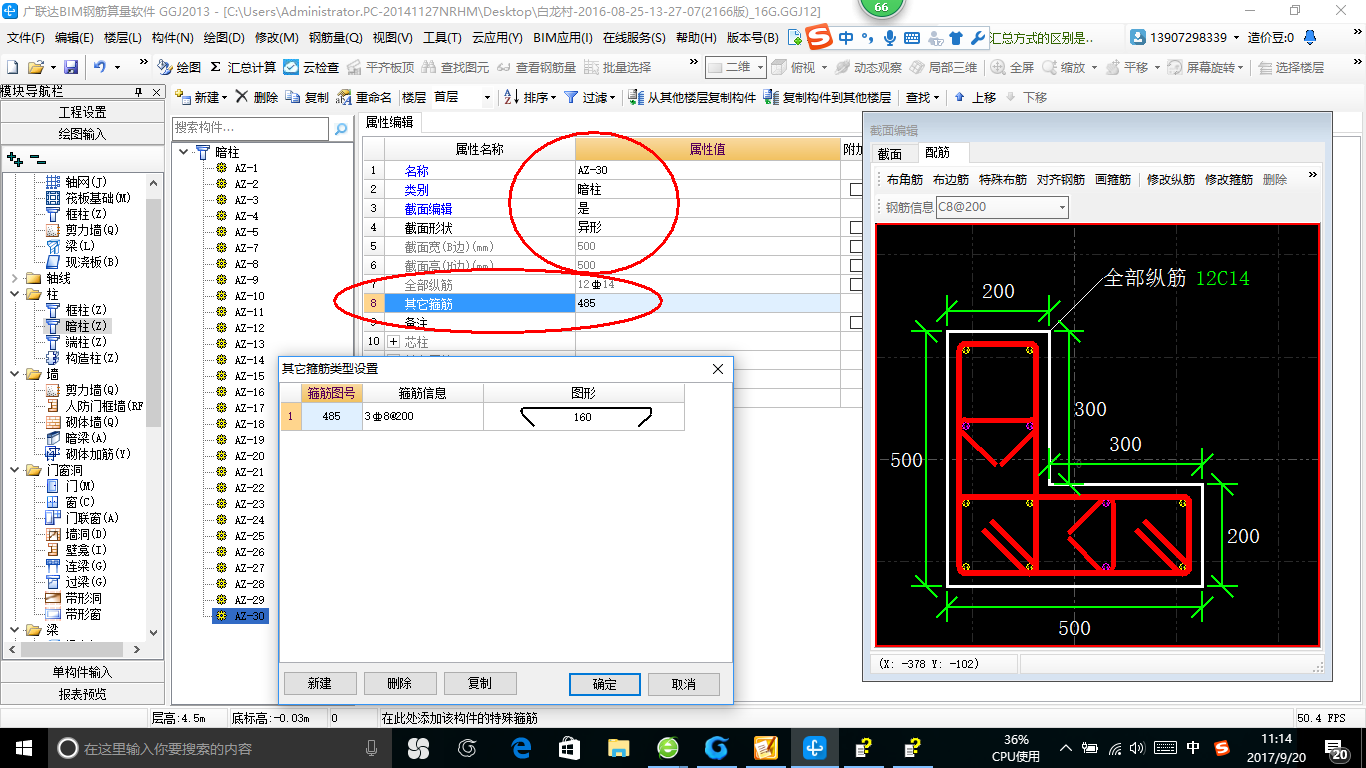
Task: Open the 钢筋信息 C8@200 combo box
Action: pyautogui.click(x=1001, y=207)
